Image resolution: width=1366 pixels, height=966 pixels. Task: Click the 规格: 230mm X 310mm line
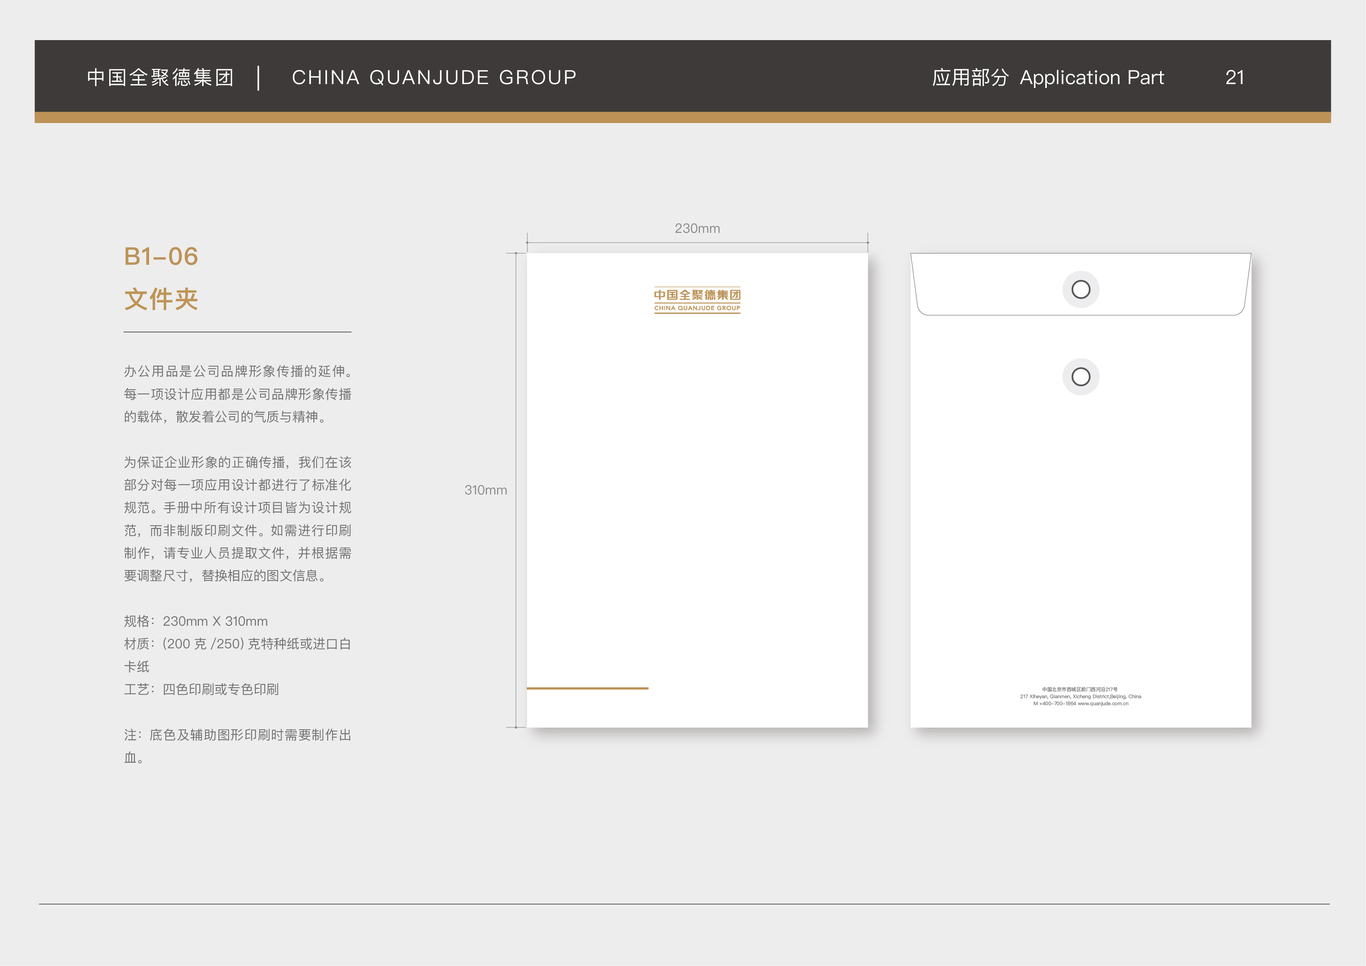196,621
